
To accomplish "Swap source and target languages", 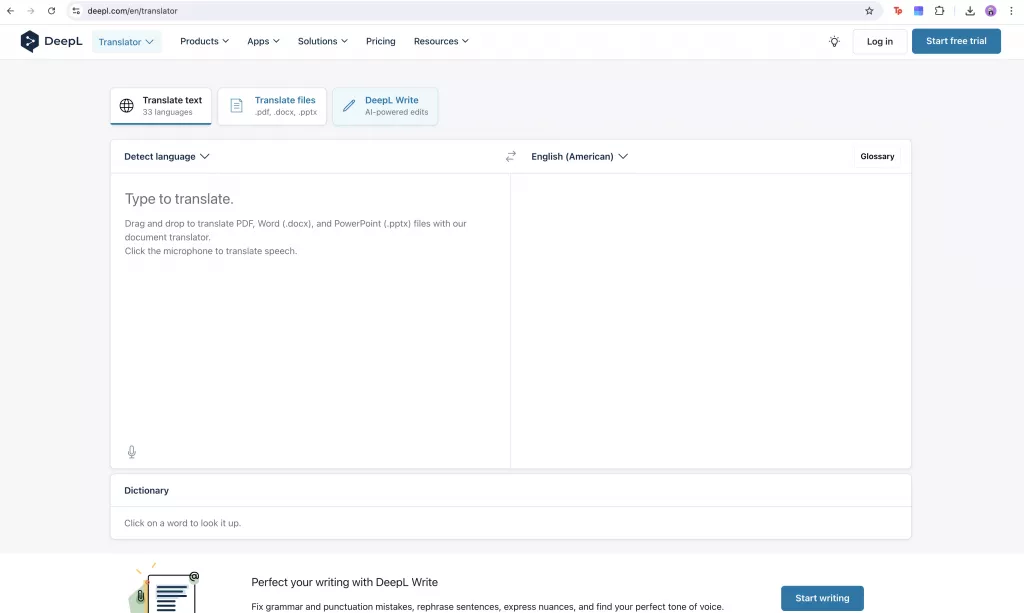I will (511, 157).
